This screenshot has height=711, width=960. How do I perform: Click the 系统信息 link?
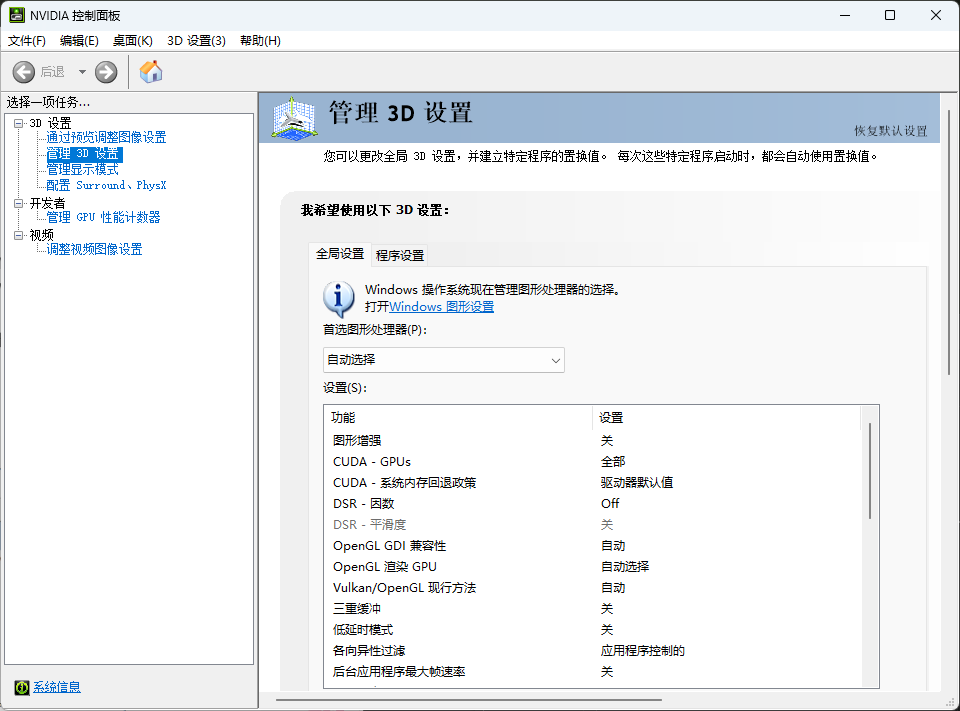[x=57, y=687]
